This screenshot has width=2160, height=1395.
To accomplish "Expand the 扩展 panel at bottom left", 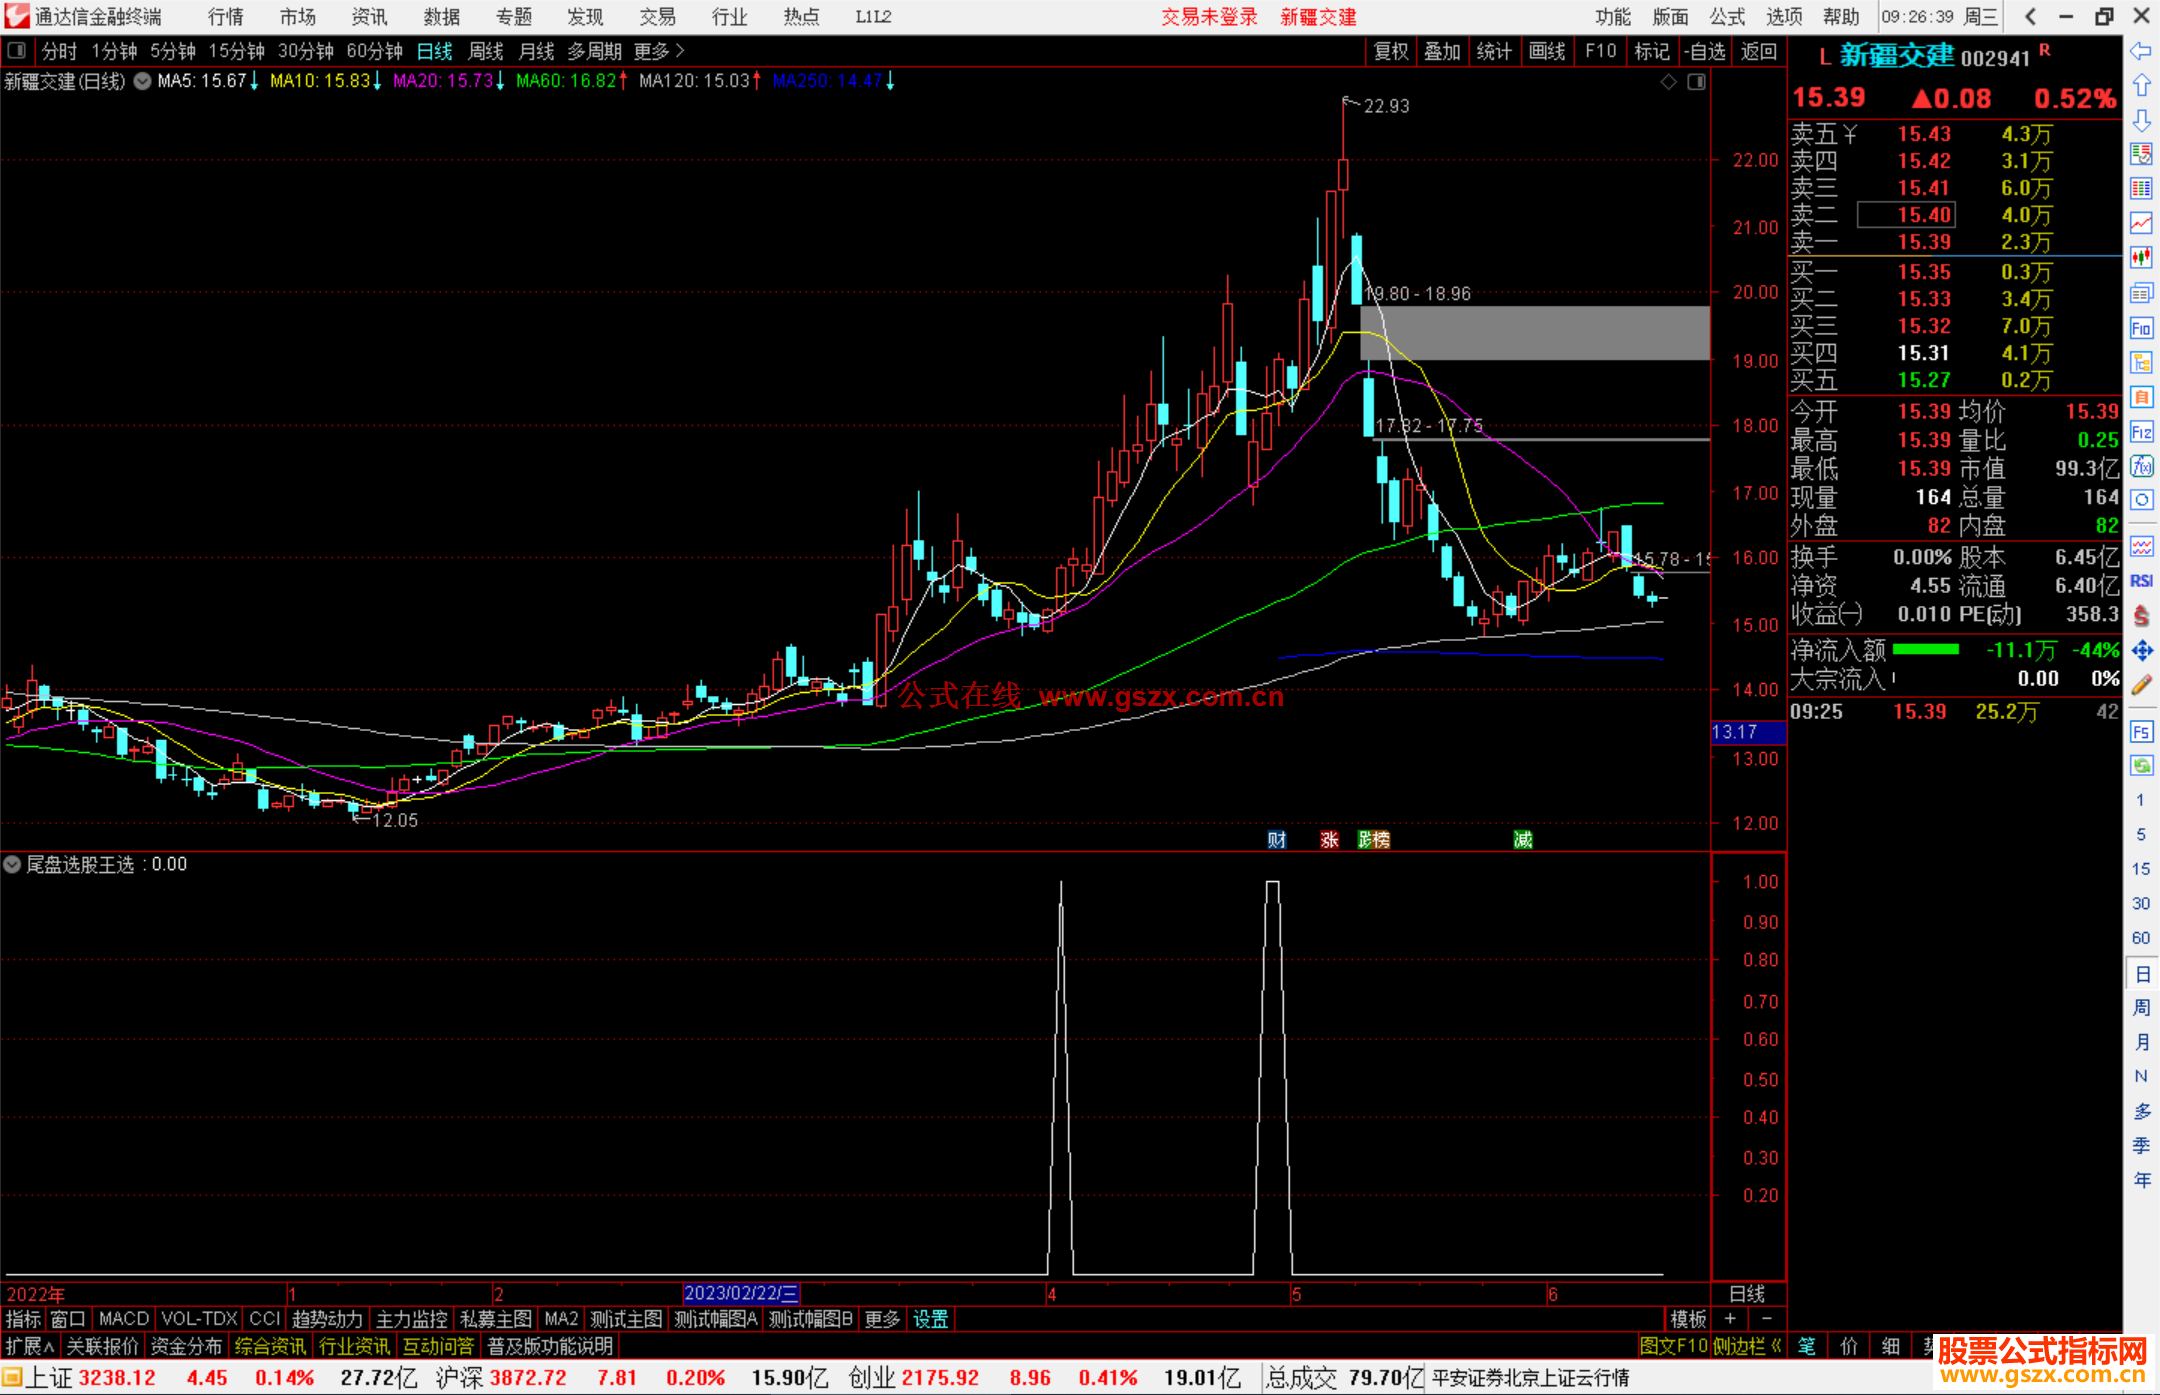I will click(29, 1346).
